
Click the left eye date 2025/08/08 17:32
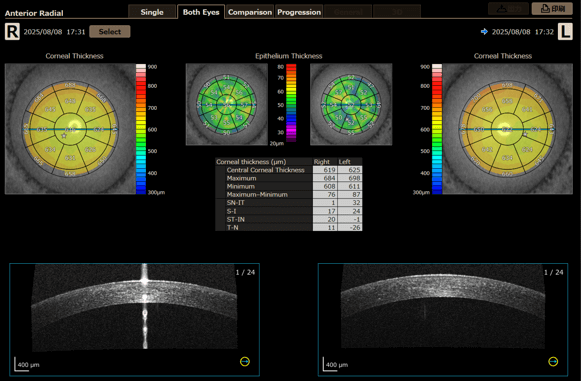pyautogui.click(x=523, y=32)
